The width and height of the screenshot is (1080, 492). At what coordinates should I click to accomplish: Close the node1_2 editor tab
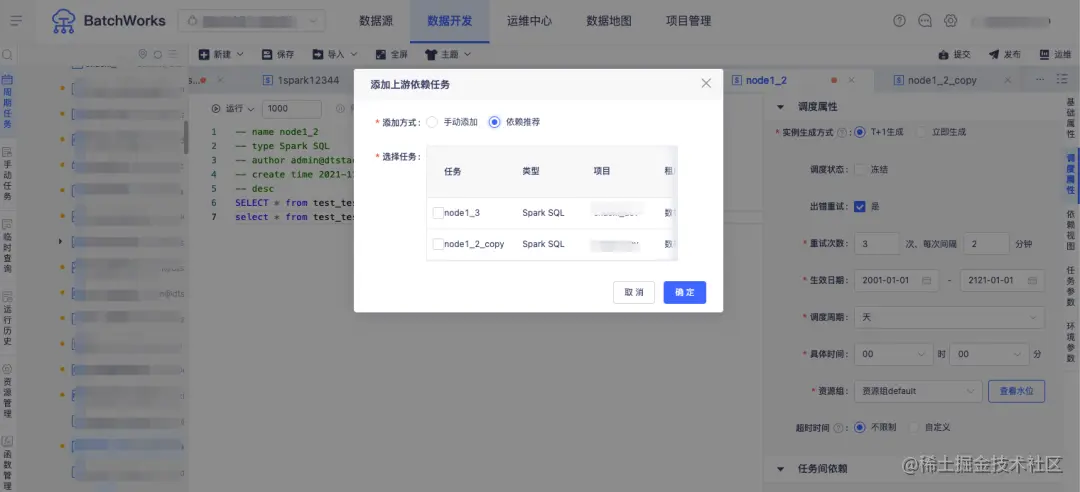[x=851, y=80]
